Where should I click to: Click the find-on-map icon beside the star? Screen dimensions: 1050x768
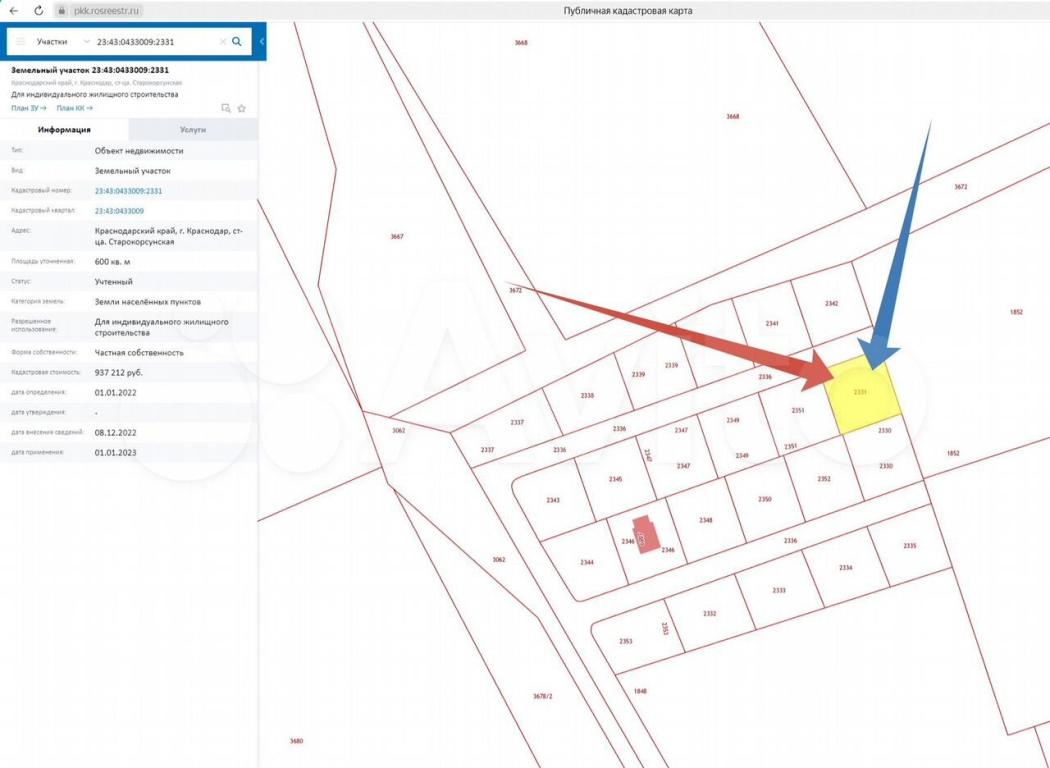click(x=226, y=108)
